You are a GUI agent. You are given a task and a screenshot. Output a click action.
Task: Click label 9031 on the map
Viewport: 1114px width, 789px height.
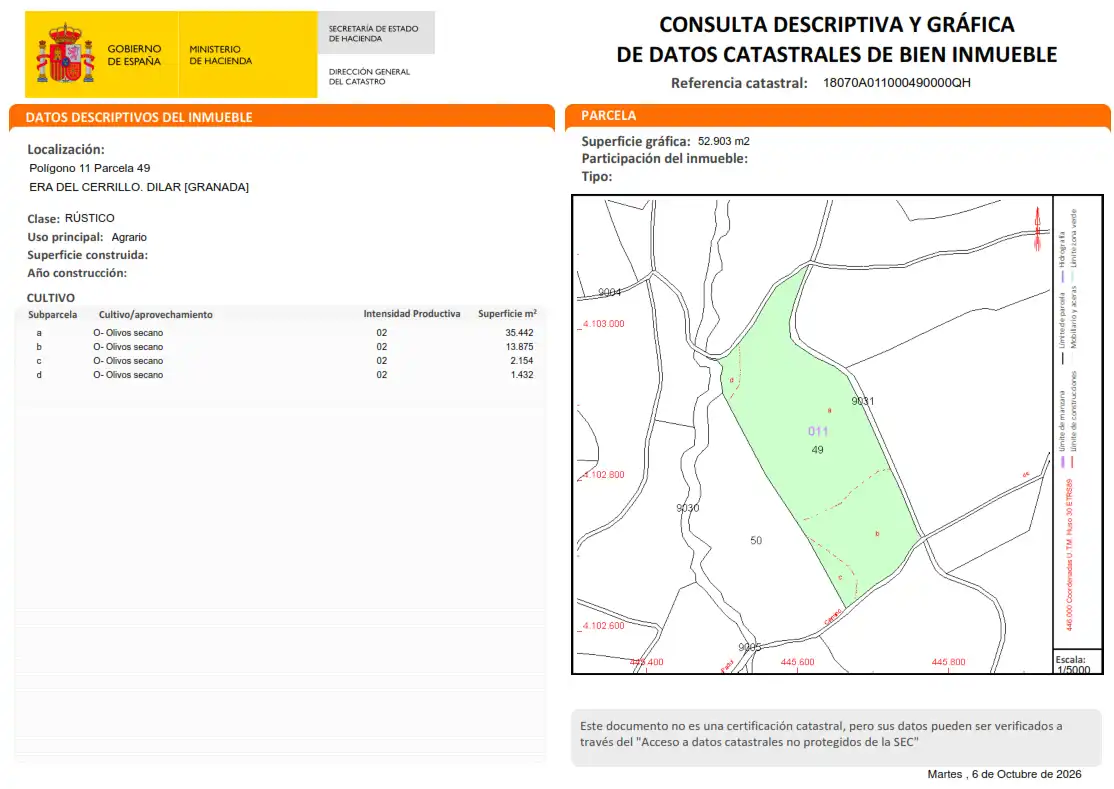pyautogui.click(x=862, y=401)
